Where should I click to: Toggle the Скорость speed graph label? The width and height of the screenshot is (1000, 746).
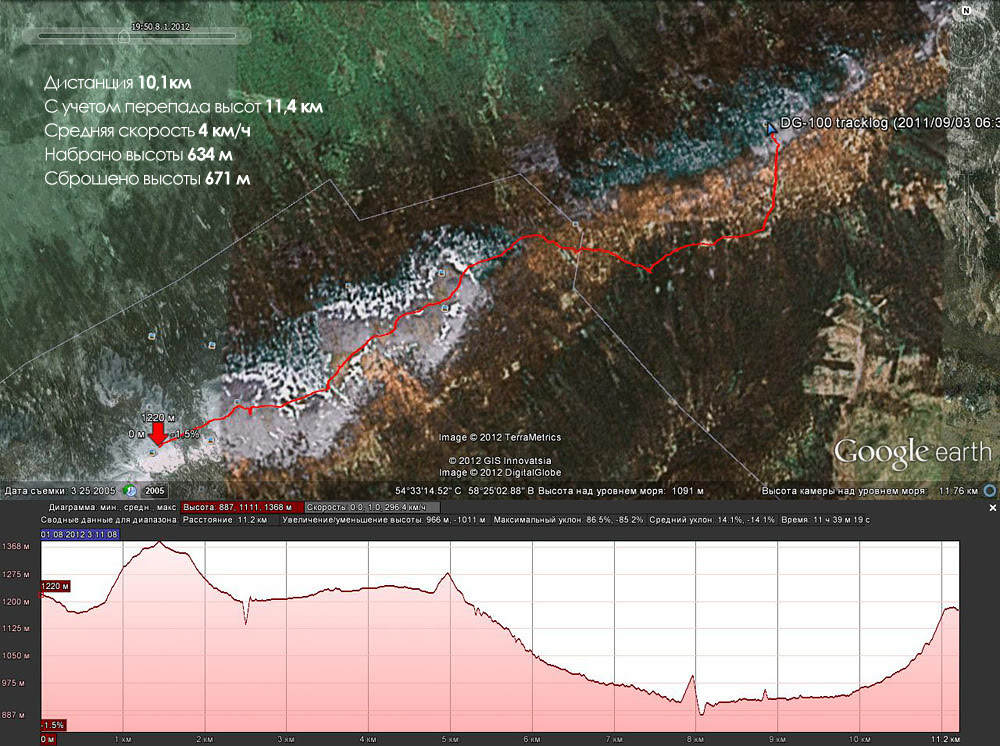pyautogui.click(x=371, y=507)
